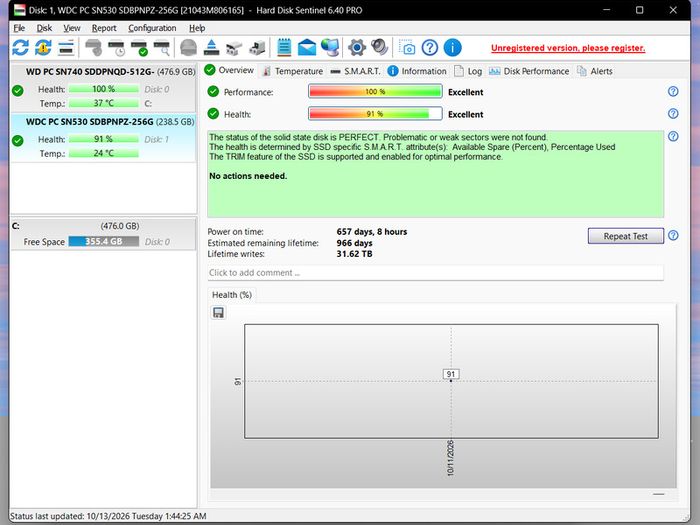This screenshot has width=700, height=525.
Task: Click the Performance 100 % gradient bar
Action: (x=375, y=92)
